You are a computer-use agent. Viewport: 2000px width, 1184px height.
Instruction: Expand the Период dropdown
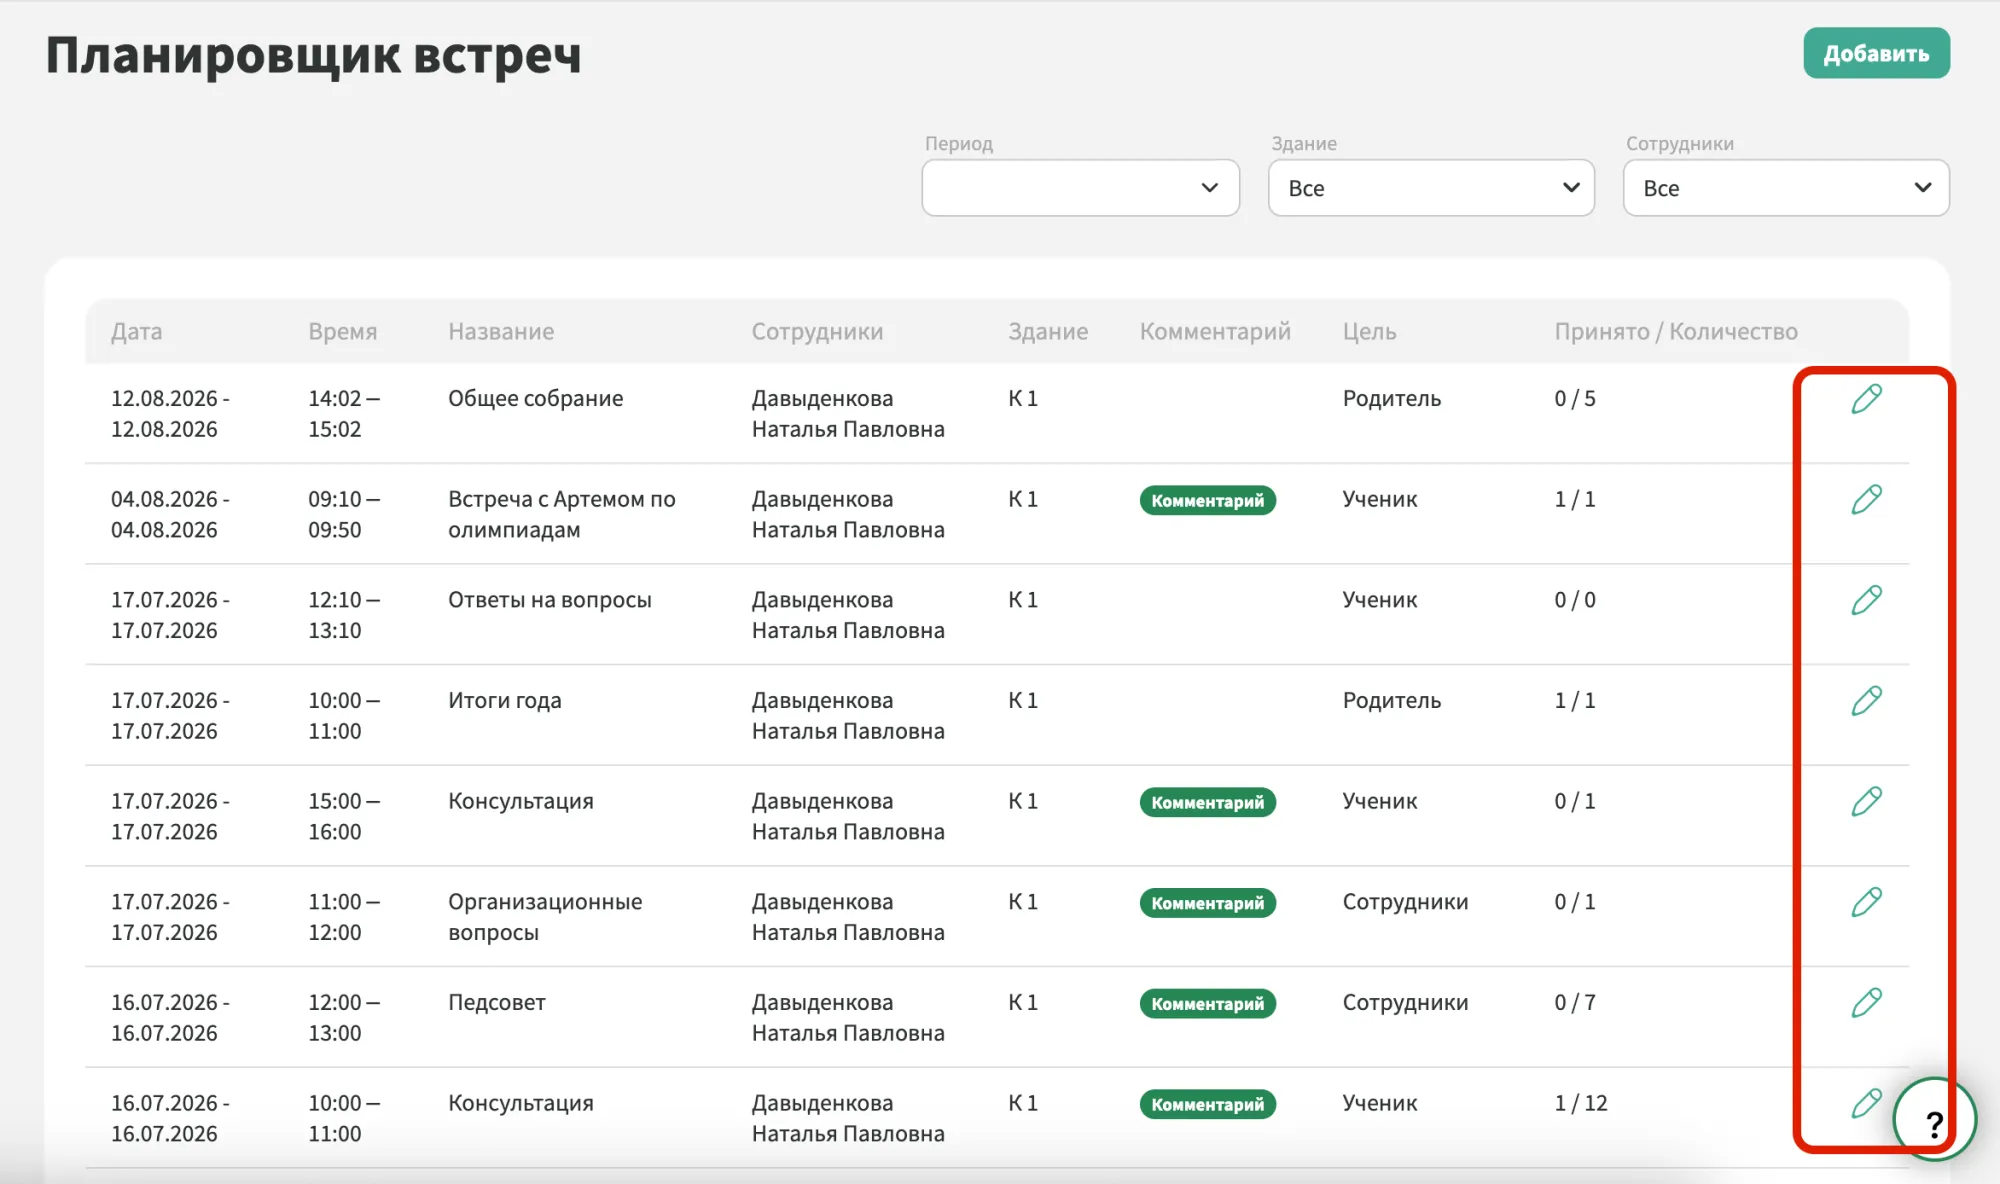point(1080,188)
